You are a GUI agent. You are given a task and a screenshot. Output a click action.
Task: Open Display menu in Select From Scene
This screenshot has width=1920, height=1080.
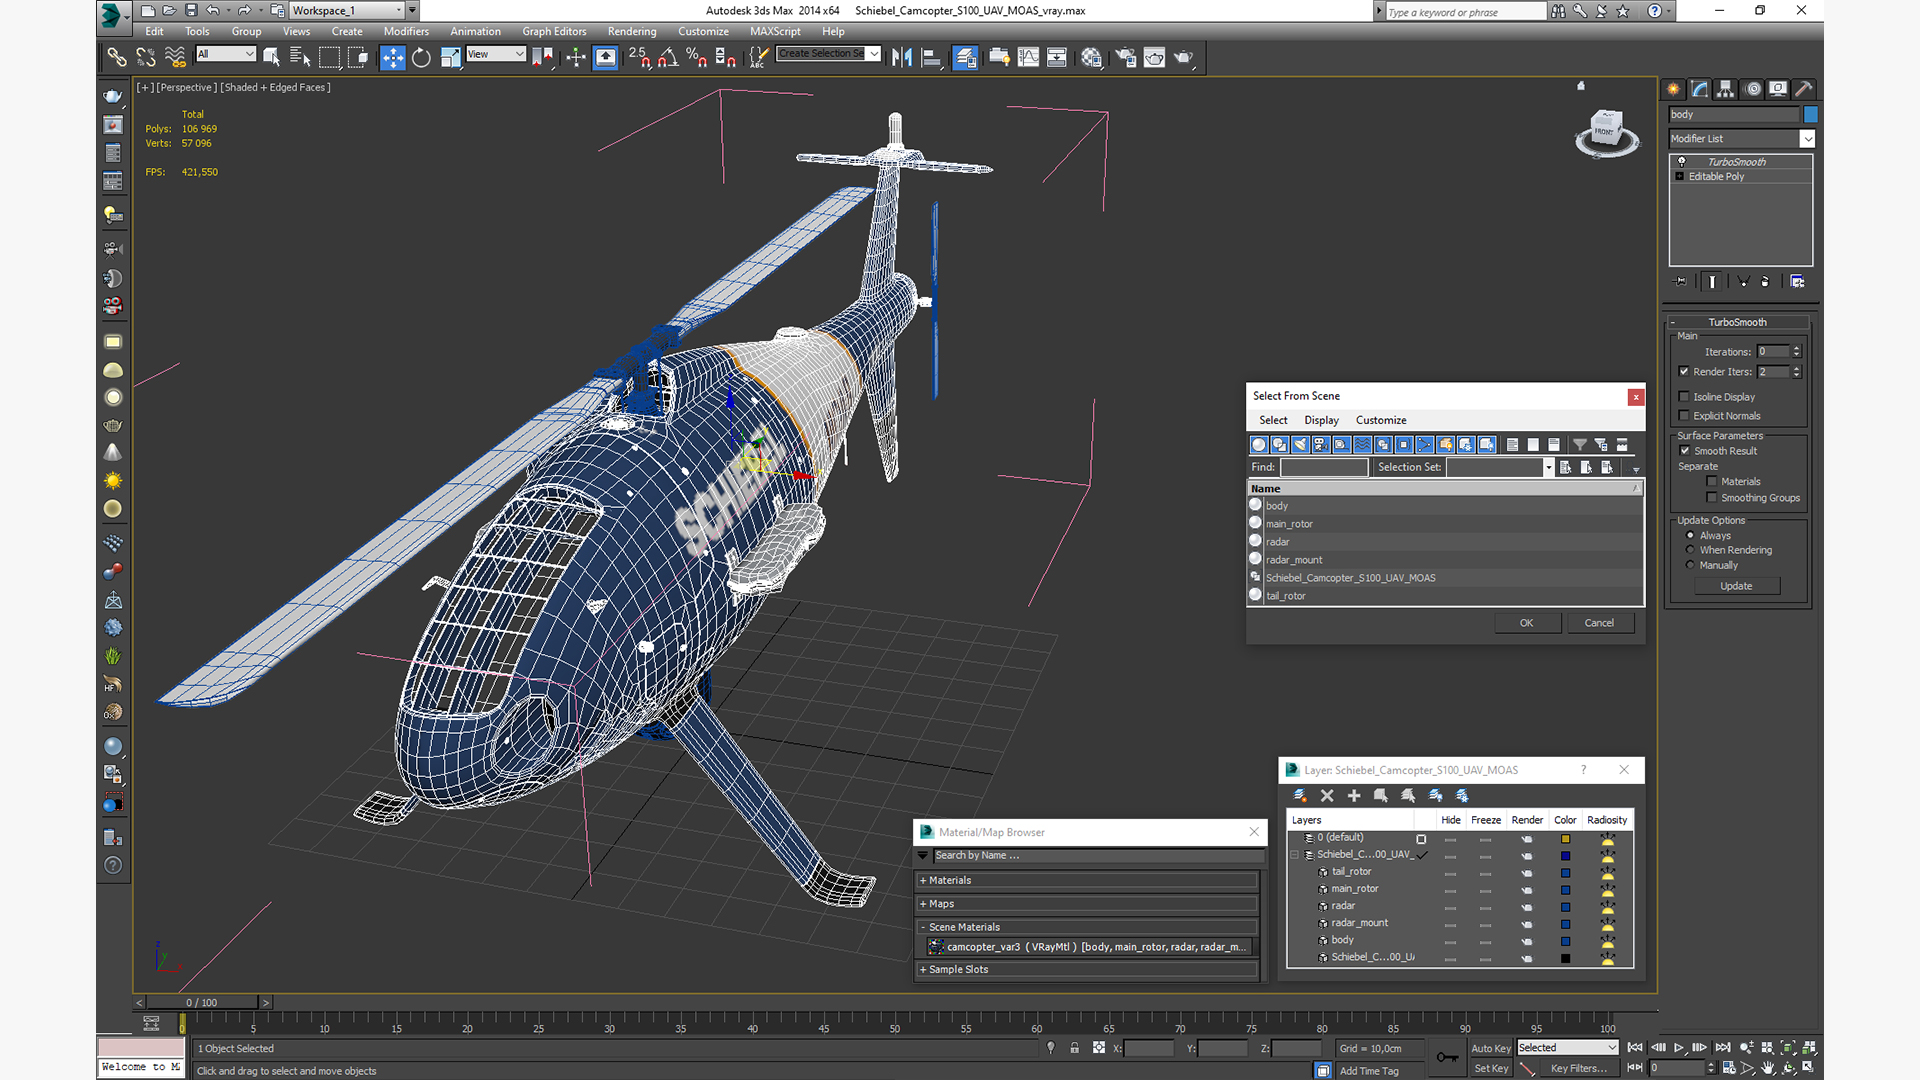coord(1321,420)
